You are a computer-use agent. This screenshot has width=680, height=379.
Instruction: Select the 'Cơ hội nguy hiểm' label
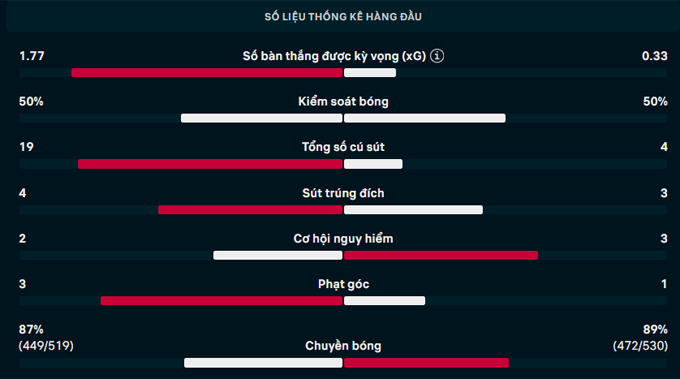343,239
